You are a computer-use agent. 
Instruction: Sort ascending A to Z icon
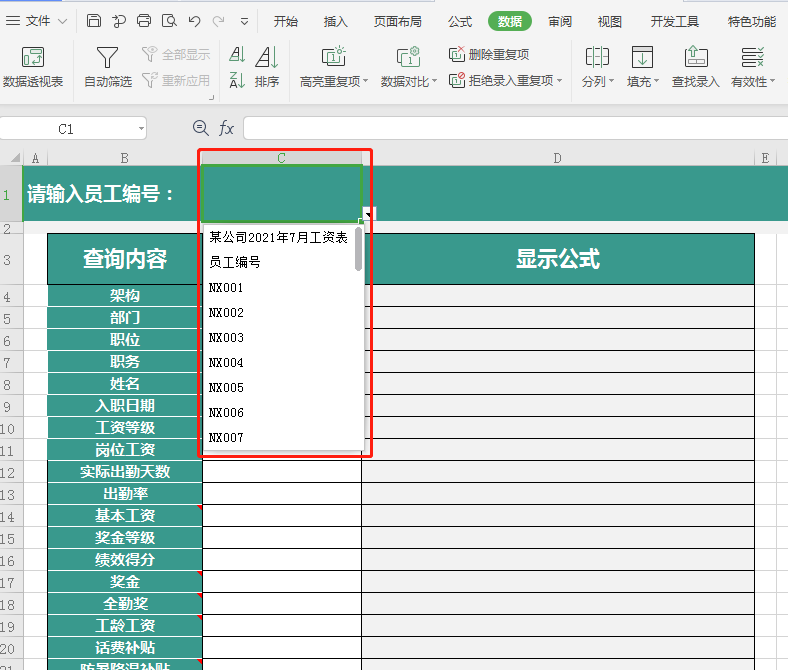[x=237, y=54]
